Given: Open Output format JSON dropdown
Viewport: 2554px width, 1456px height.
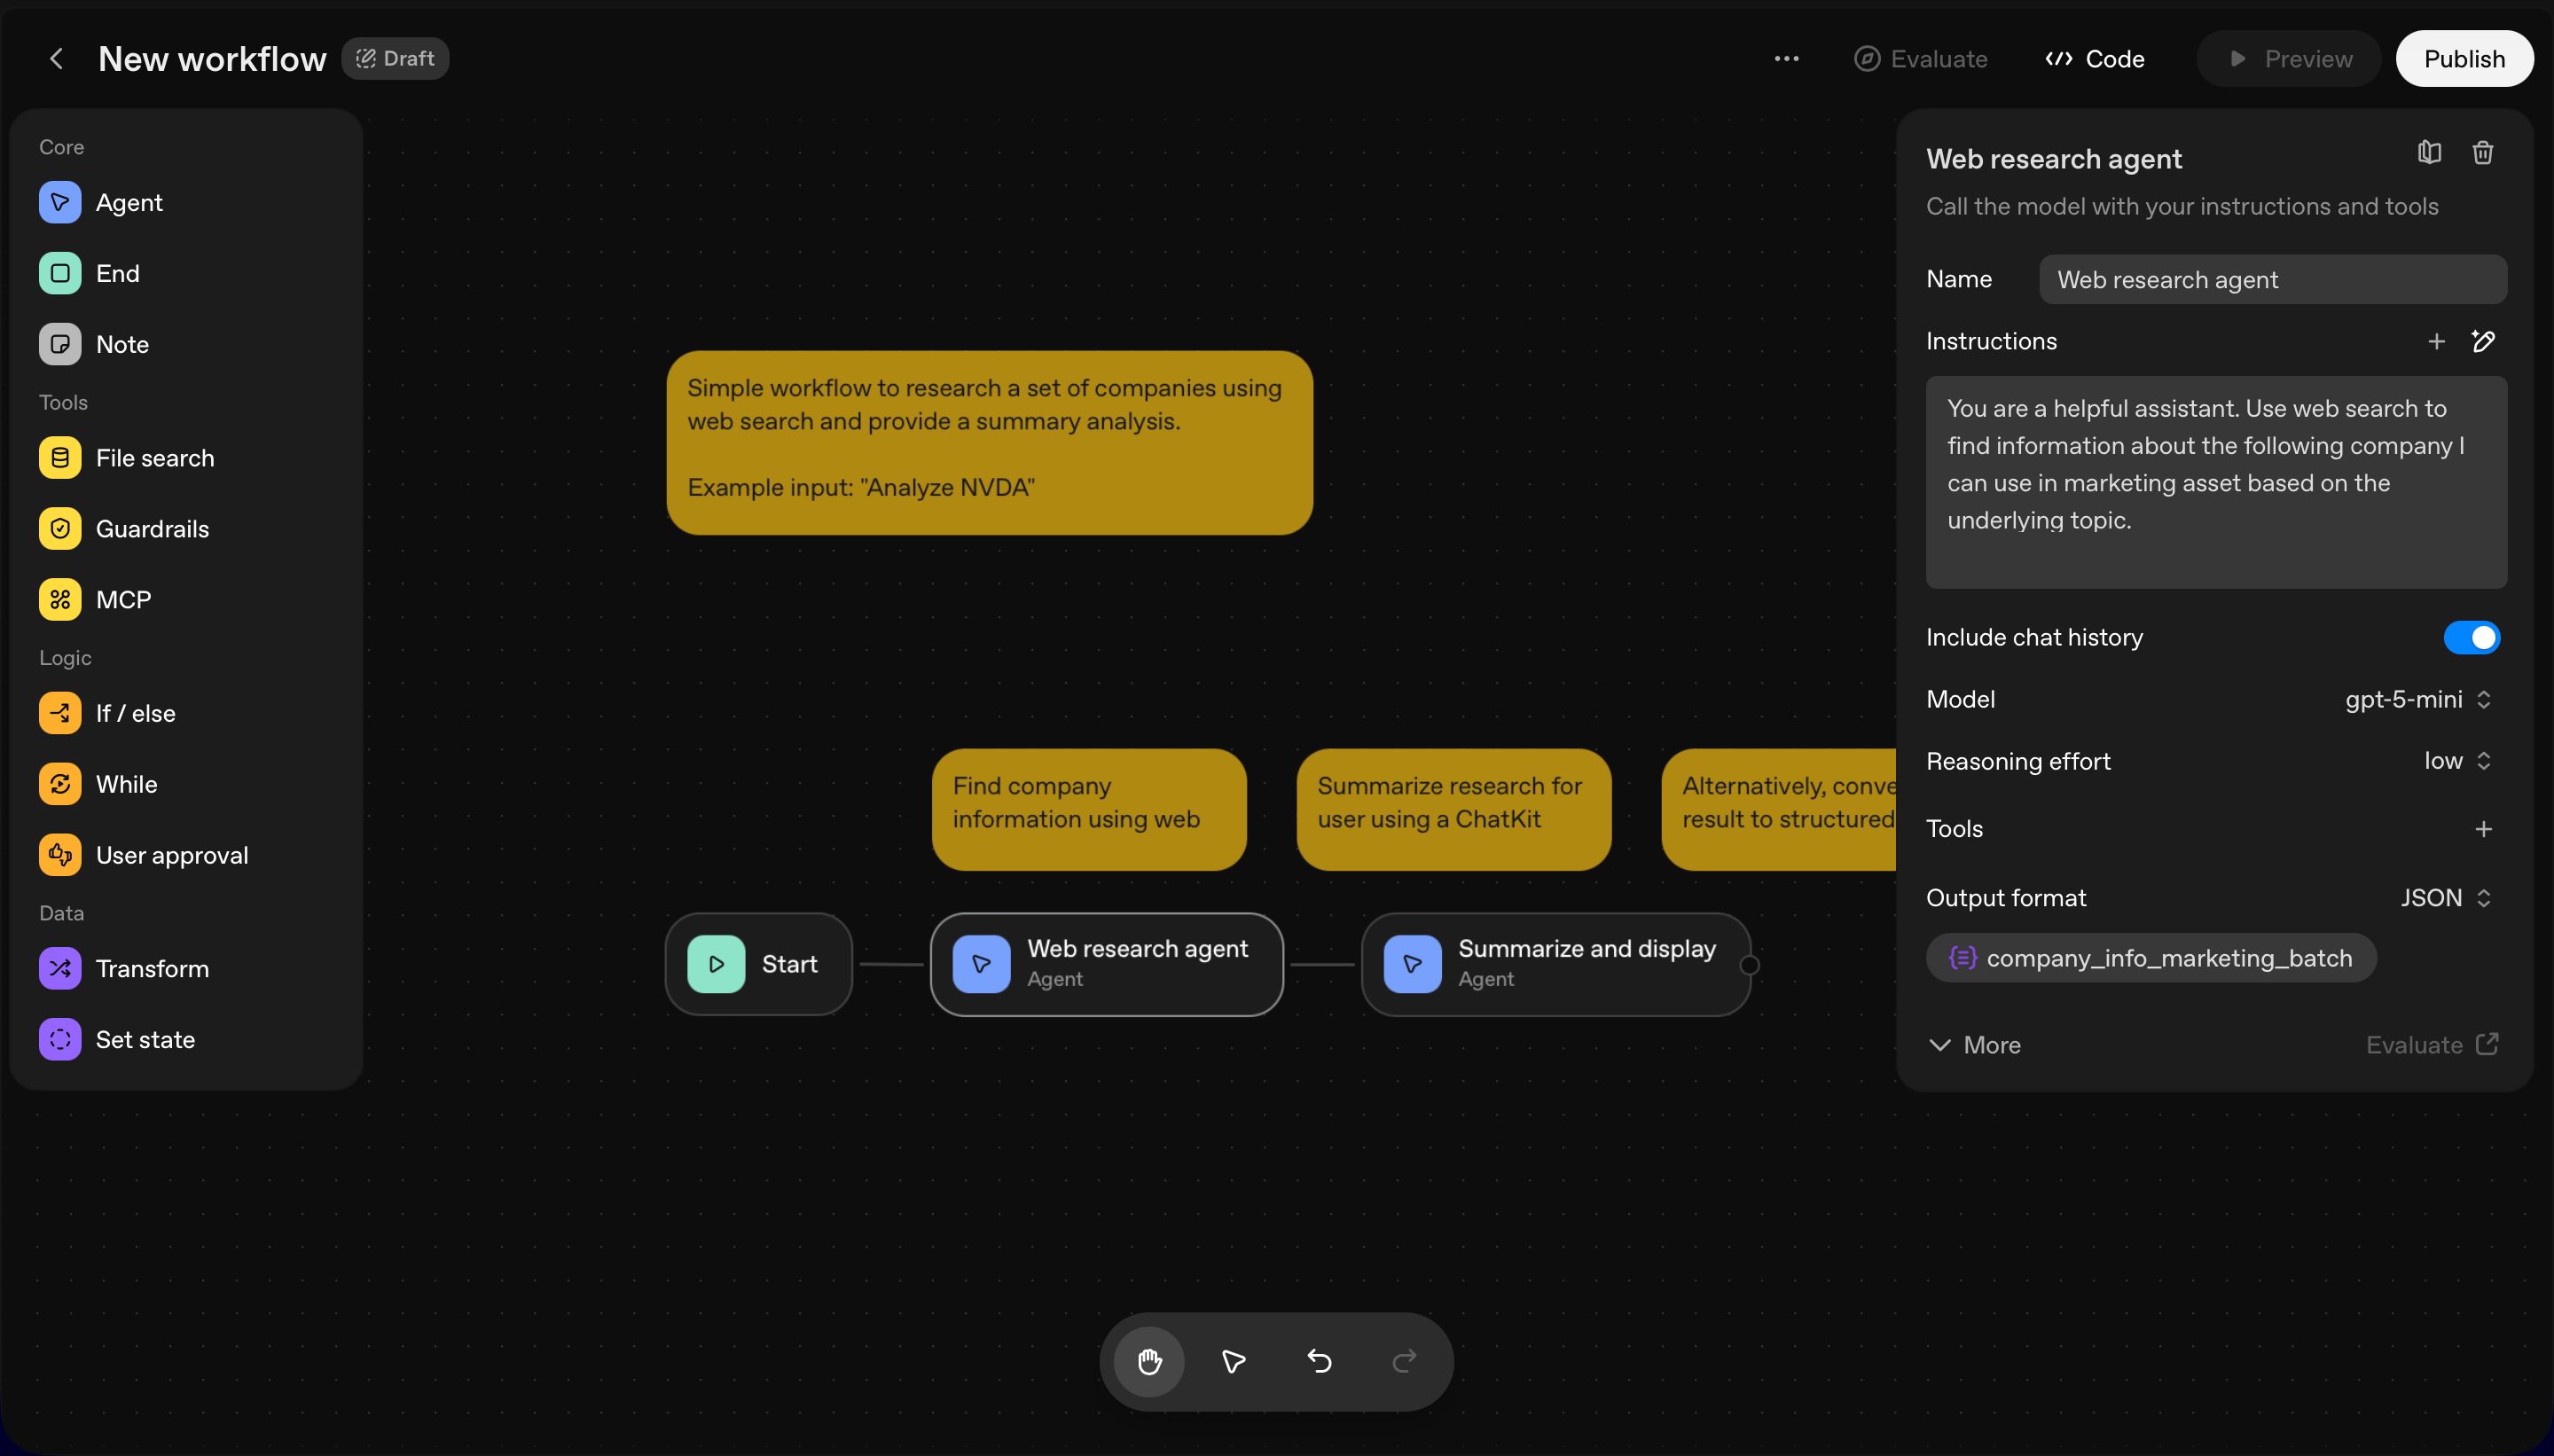Looking at the screenshot, I should click(2444, 898).
